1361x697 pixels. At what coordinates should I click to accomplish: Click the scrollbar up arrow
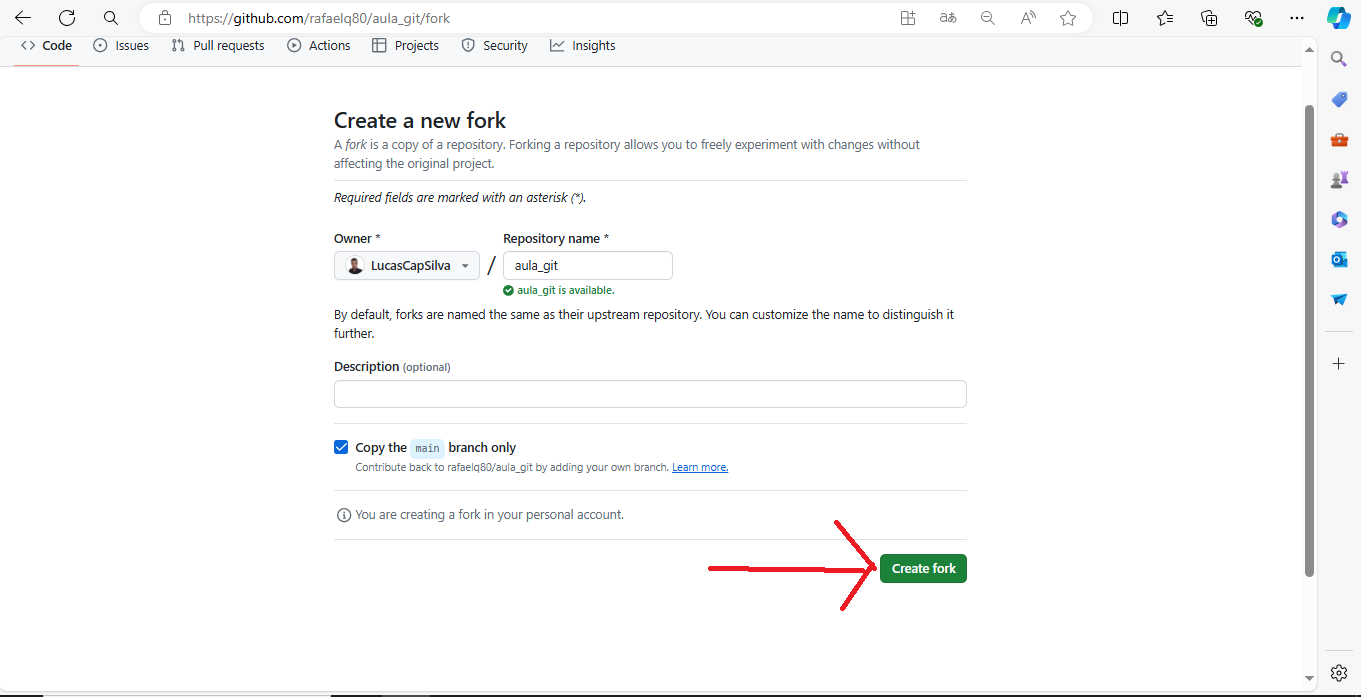point(1309,48)
